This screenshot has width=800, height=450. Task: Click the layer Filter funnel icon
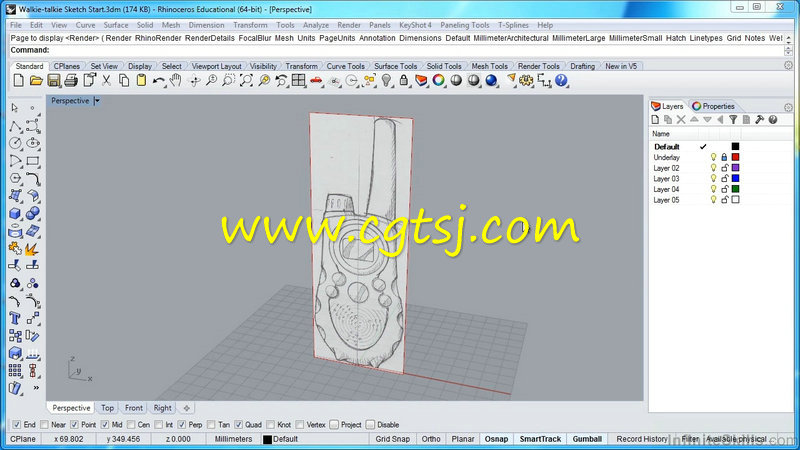pyautogui.click(x=733, y=120)
